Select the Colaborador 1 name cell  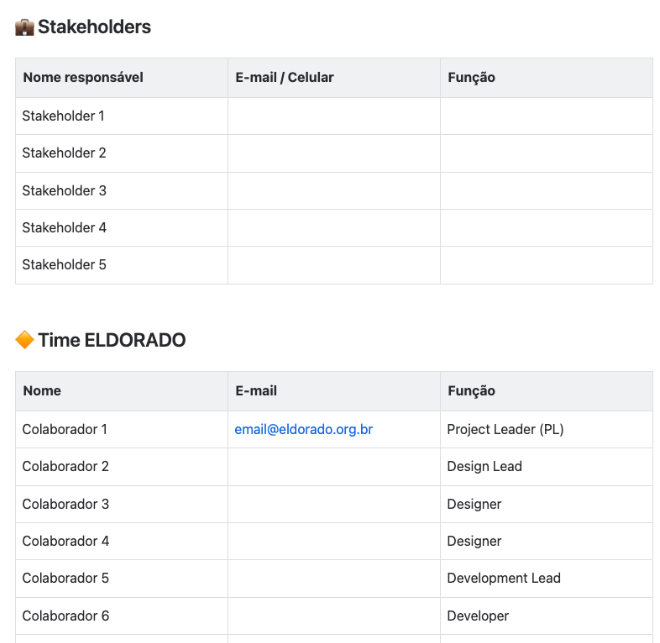point(122,429)
